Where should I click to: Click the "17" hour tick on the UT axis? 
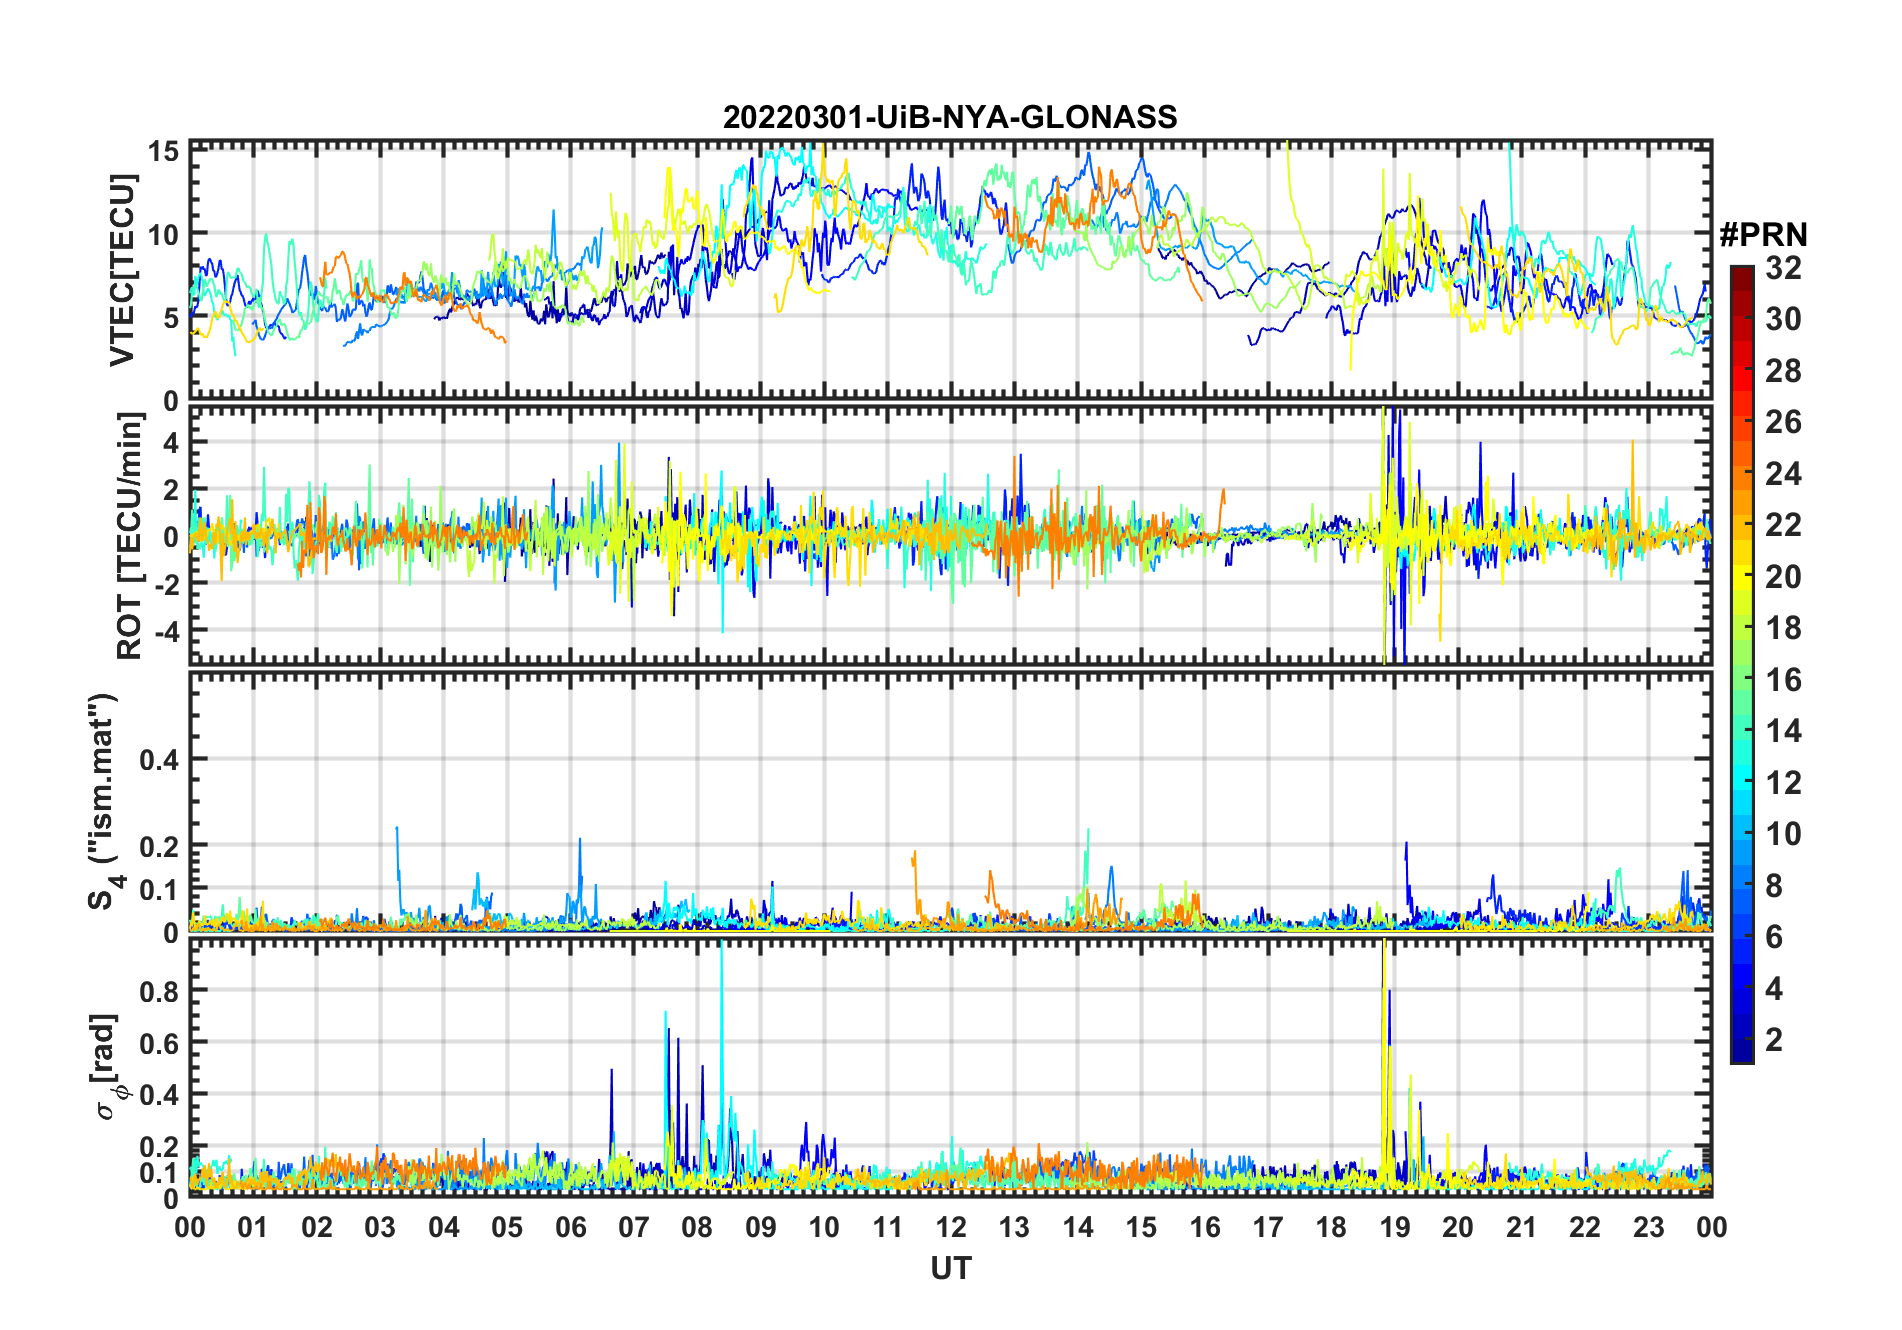pyautogui.click(x=1268, y=1227)
